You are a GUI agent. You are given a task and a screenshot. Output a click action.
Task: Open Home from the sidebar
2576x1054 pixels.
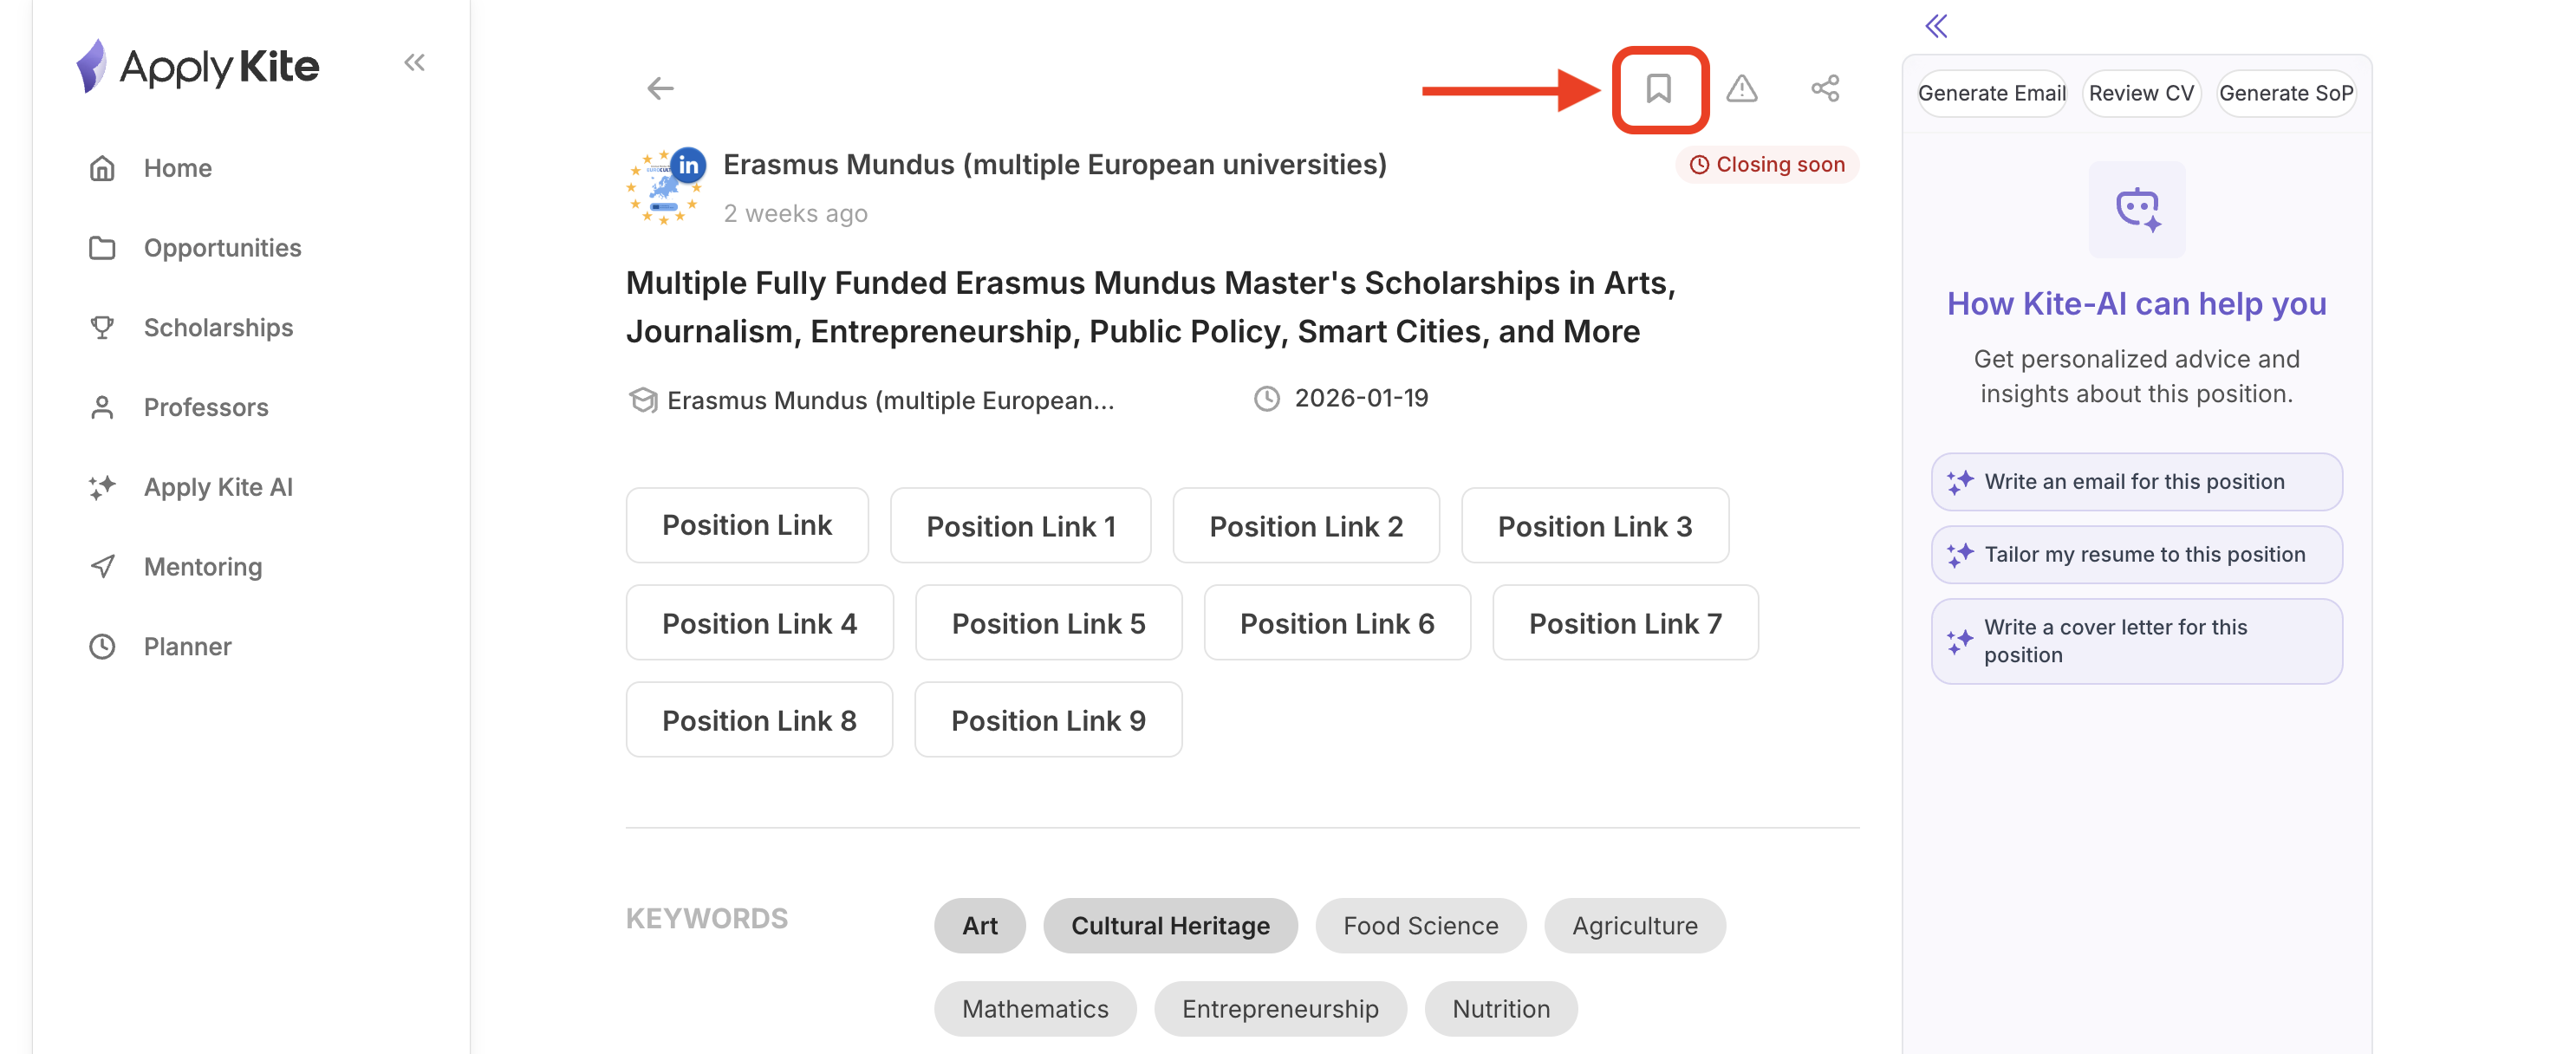[x=177, y=168]
